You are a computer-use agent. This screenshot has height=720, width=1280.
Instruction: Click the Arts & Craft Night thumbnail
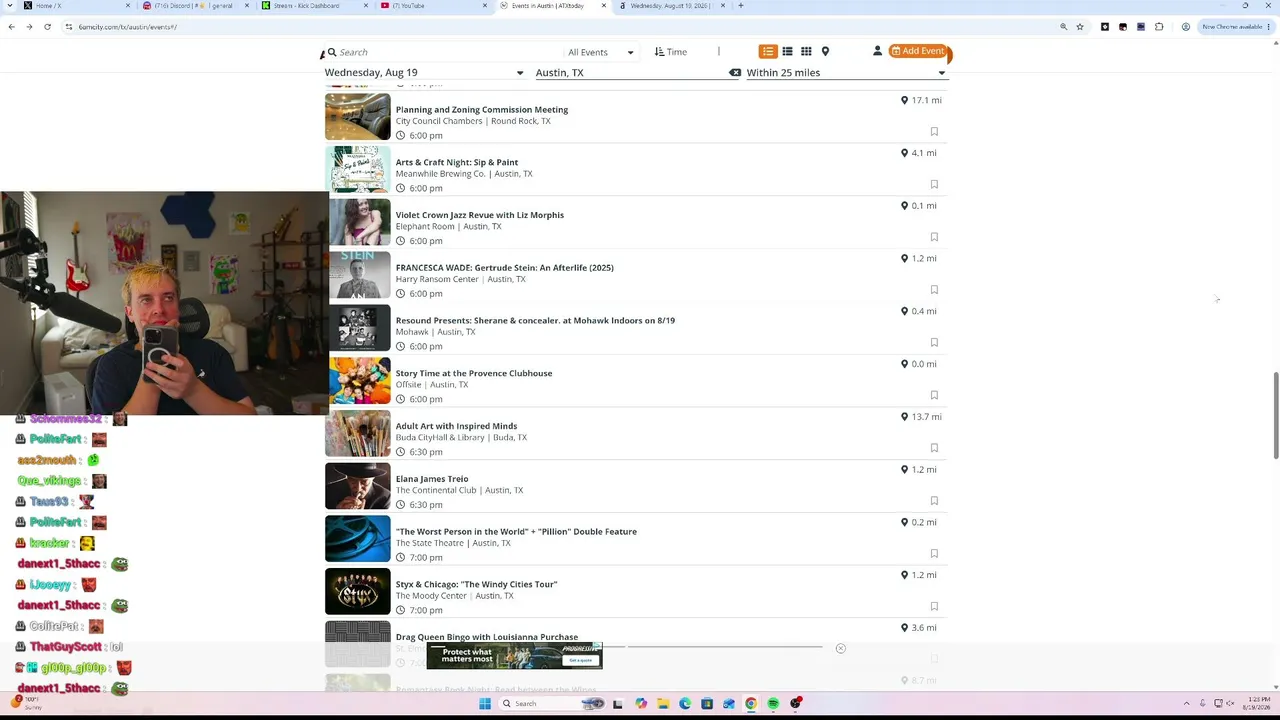(358, 169)
